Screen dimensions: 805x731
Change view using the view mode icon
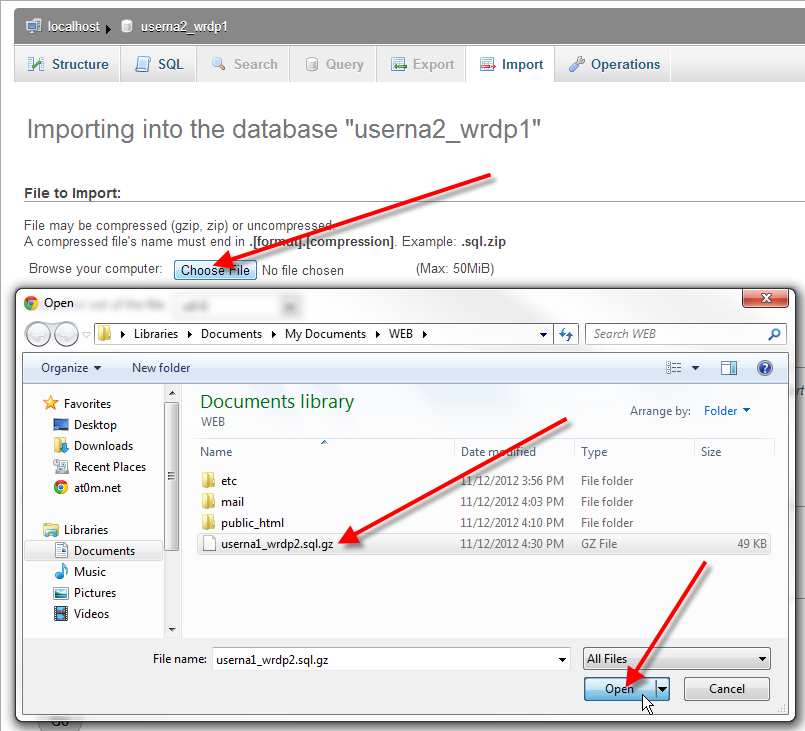[x=674, y=368]
